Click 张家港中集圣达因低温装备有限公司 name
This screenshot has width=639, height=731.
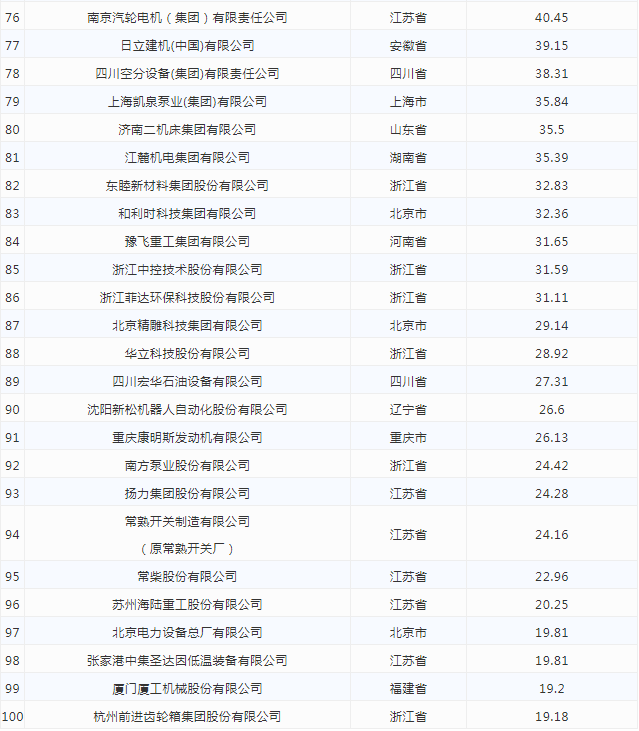pyautogui.click(x=187, y=661)
